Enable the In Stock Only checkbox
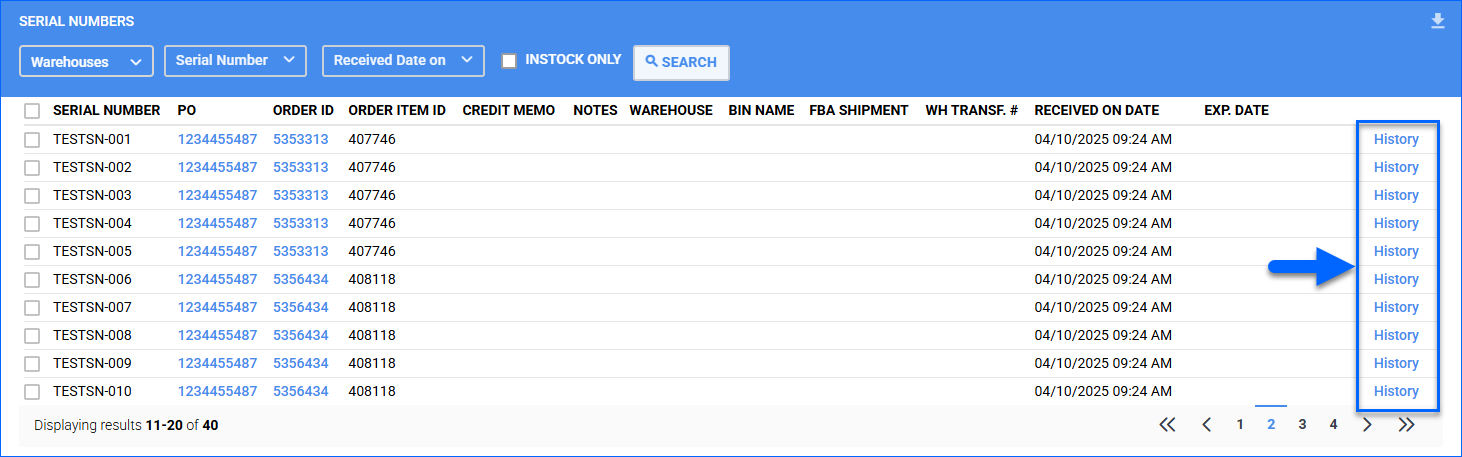This screenshot has height=457, width=1462. (x=509, y=61)
